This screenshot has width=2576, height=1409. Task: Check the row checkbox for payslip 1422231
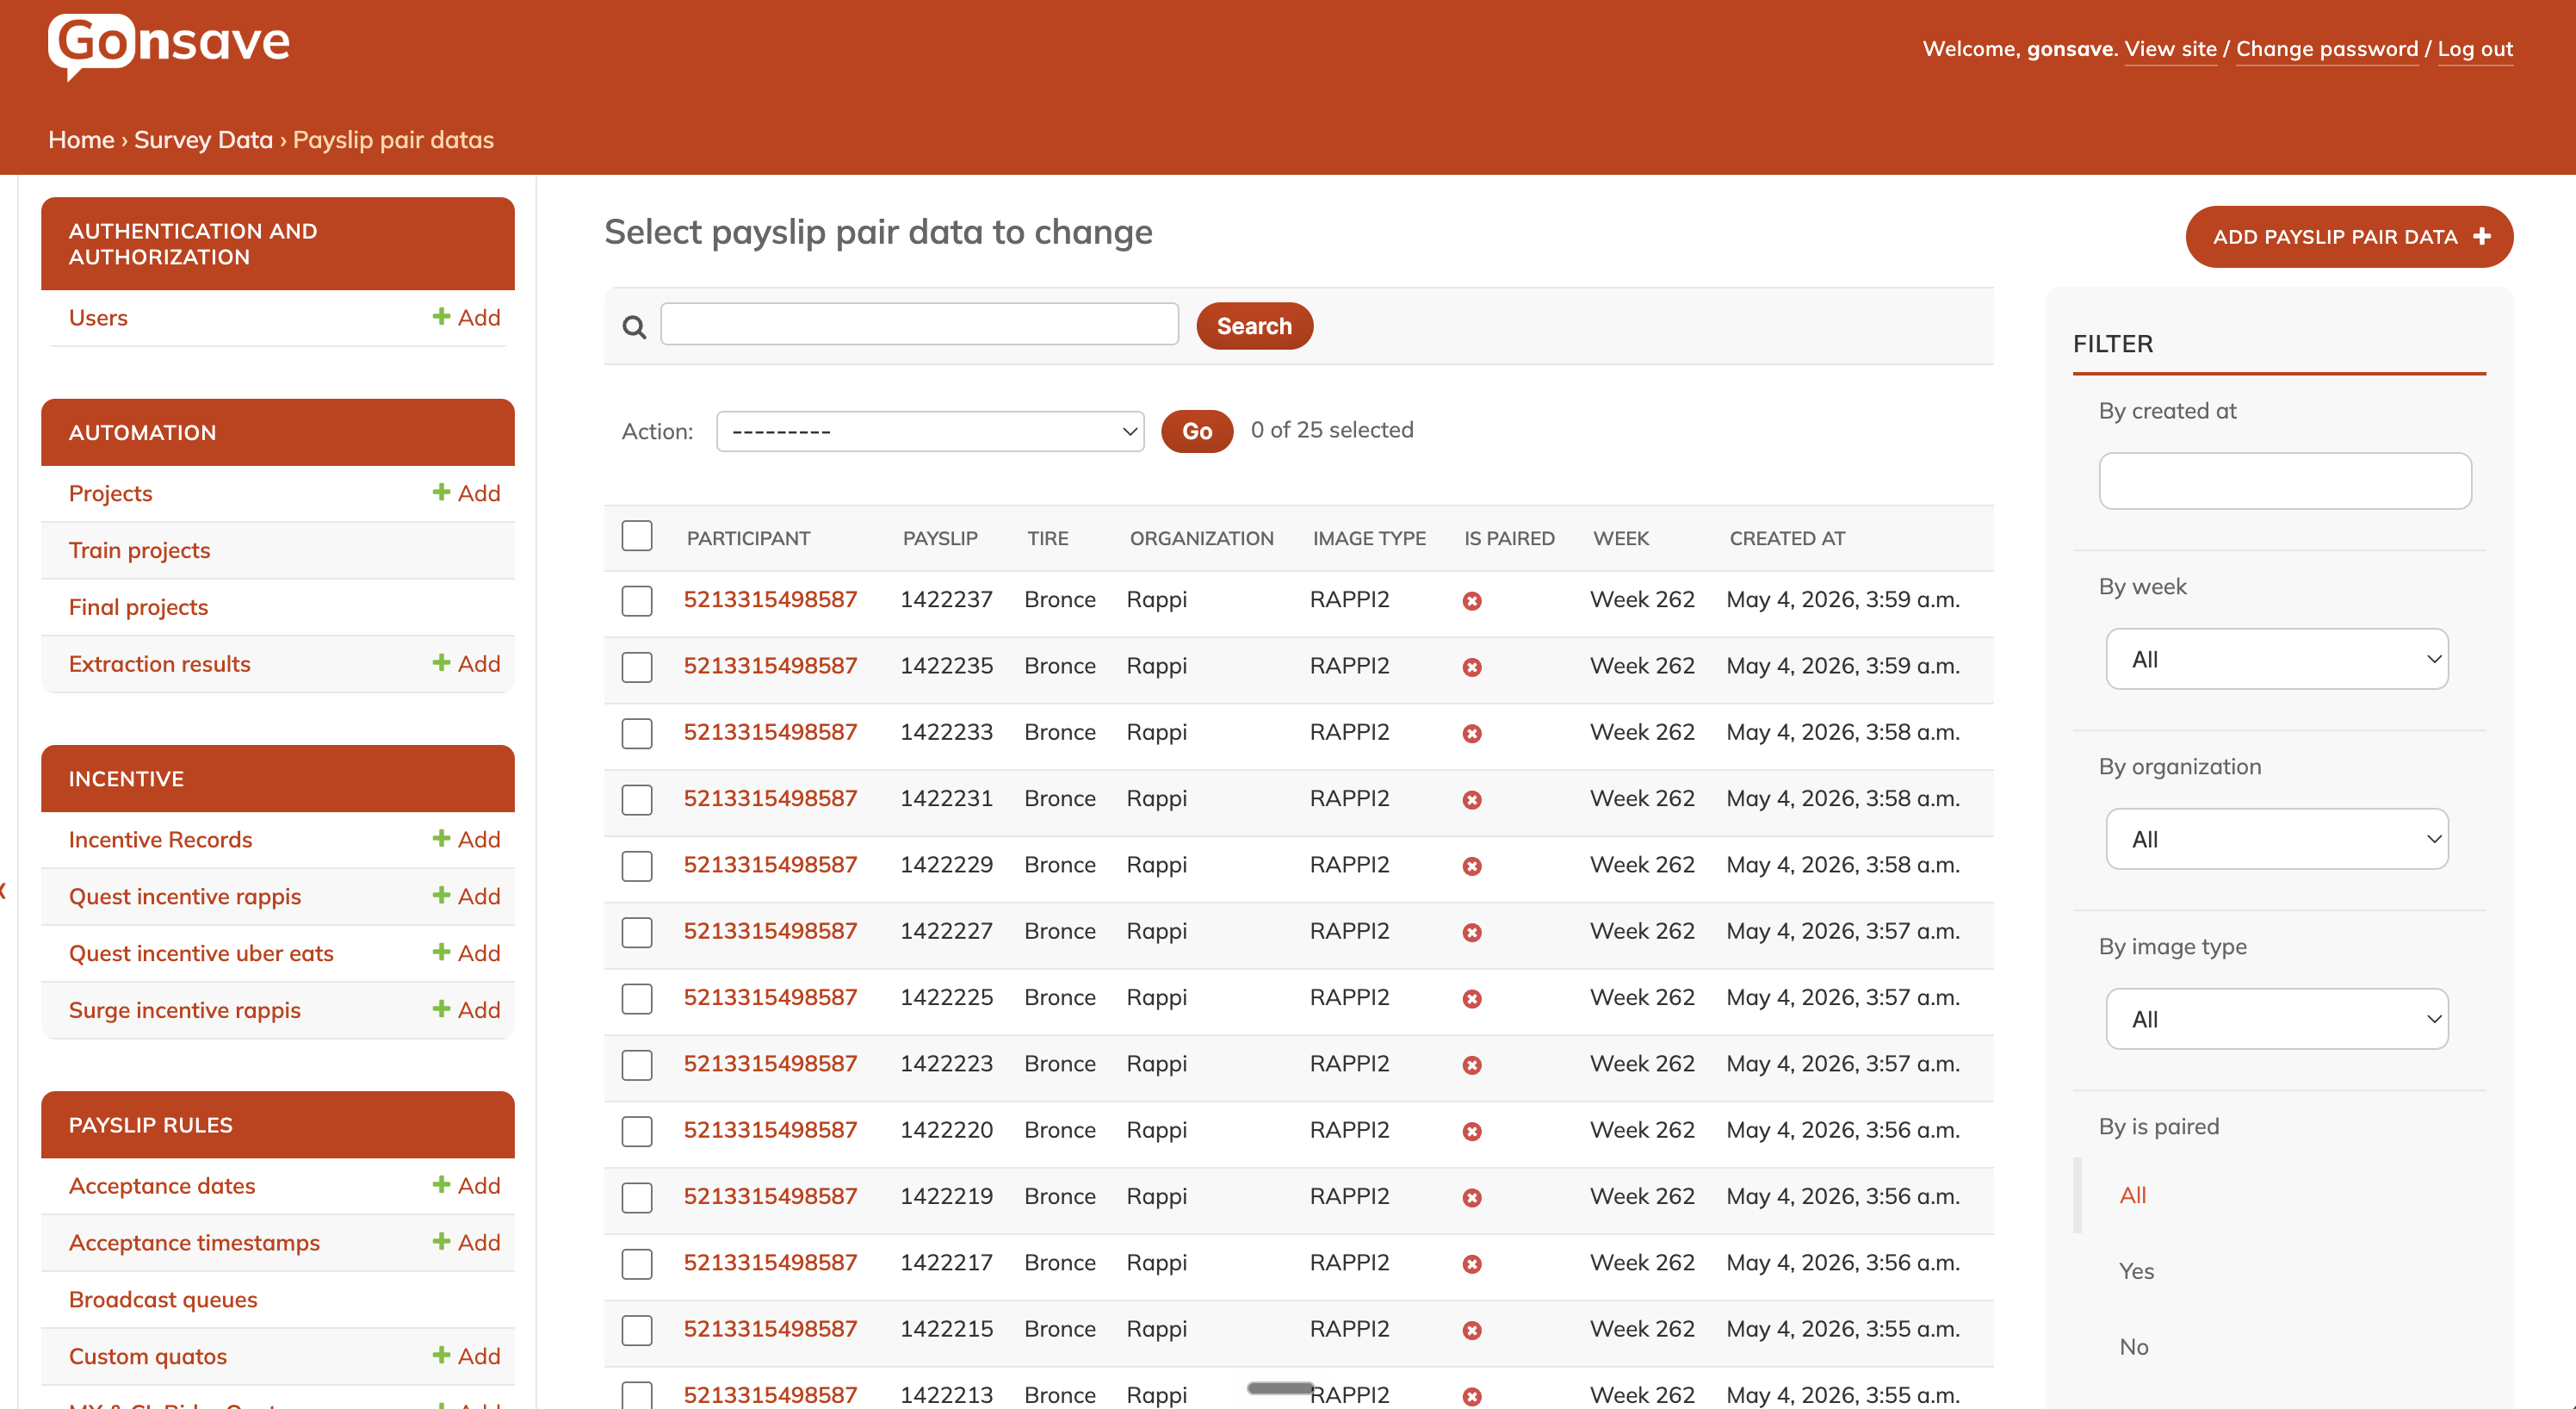[x=637, y=800]
